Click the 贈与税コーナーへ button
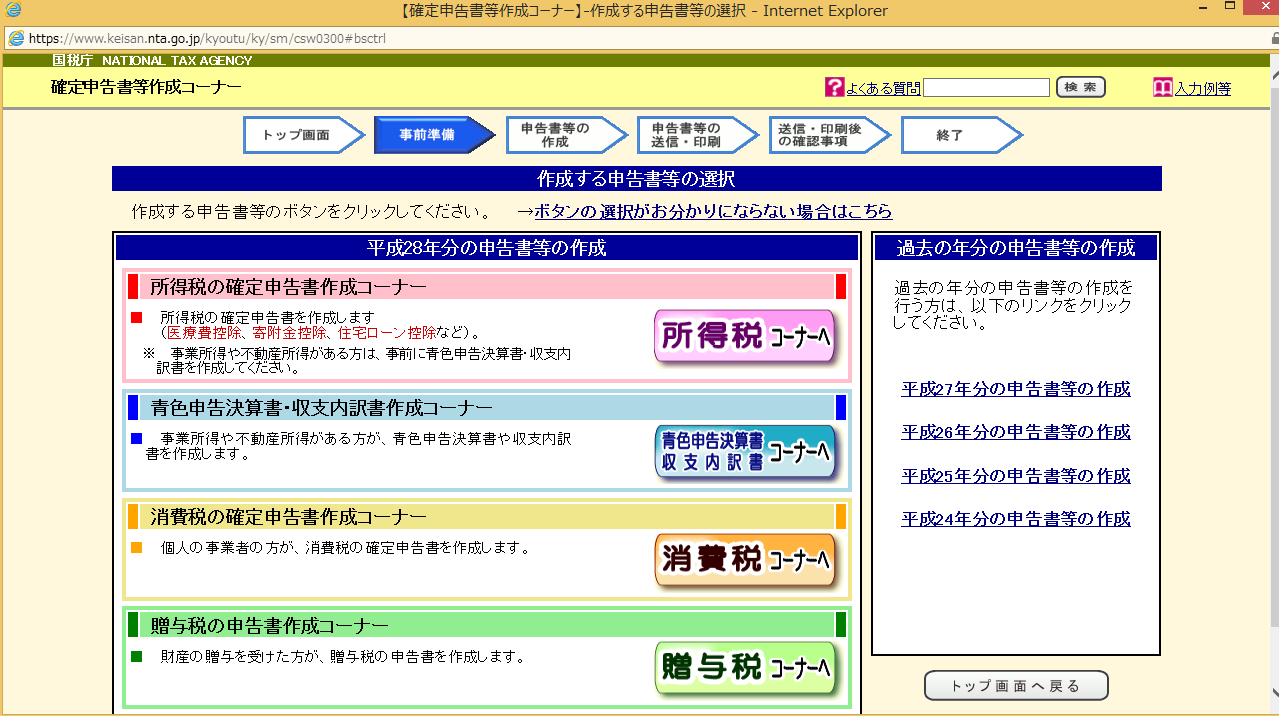Image resolution: width=1279 pixels, height=716 pixels. [747, 669]
